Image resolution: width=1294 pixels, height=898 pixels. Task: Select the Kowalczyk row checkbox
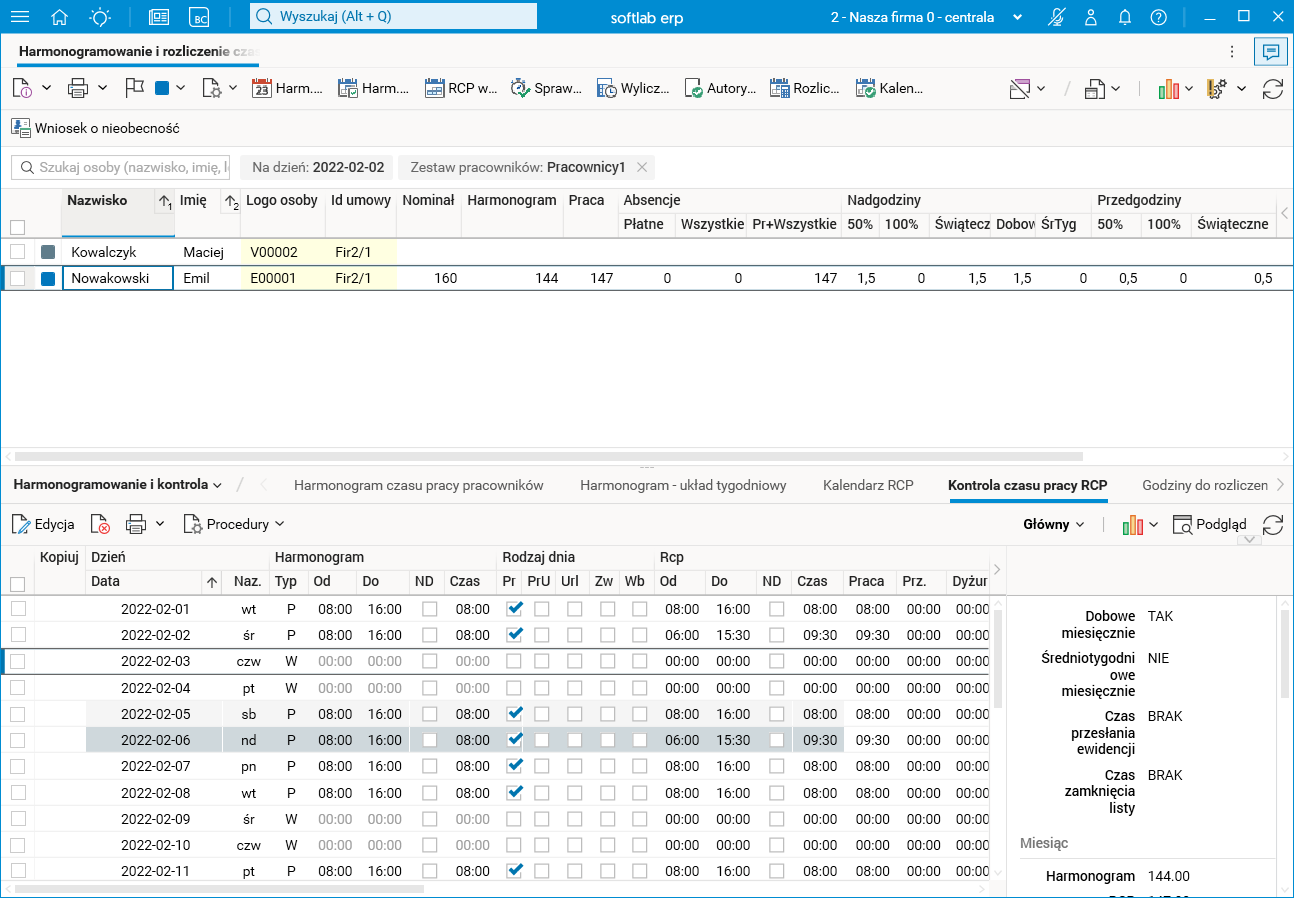[x=18, y=252]
